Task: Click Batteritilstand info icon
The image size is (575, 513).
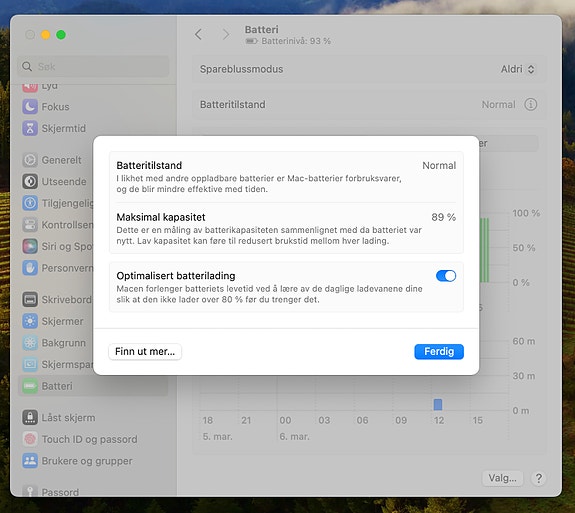Action: coord(530,105)
